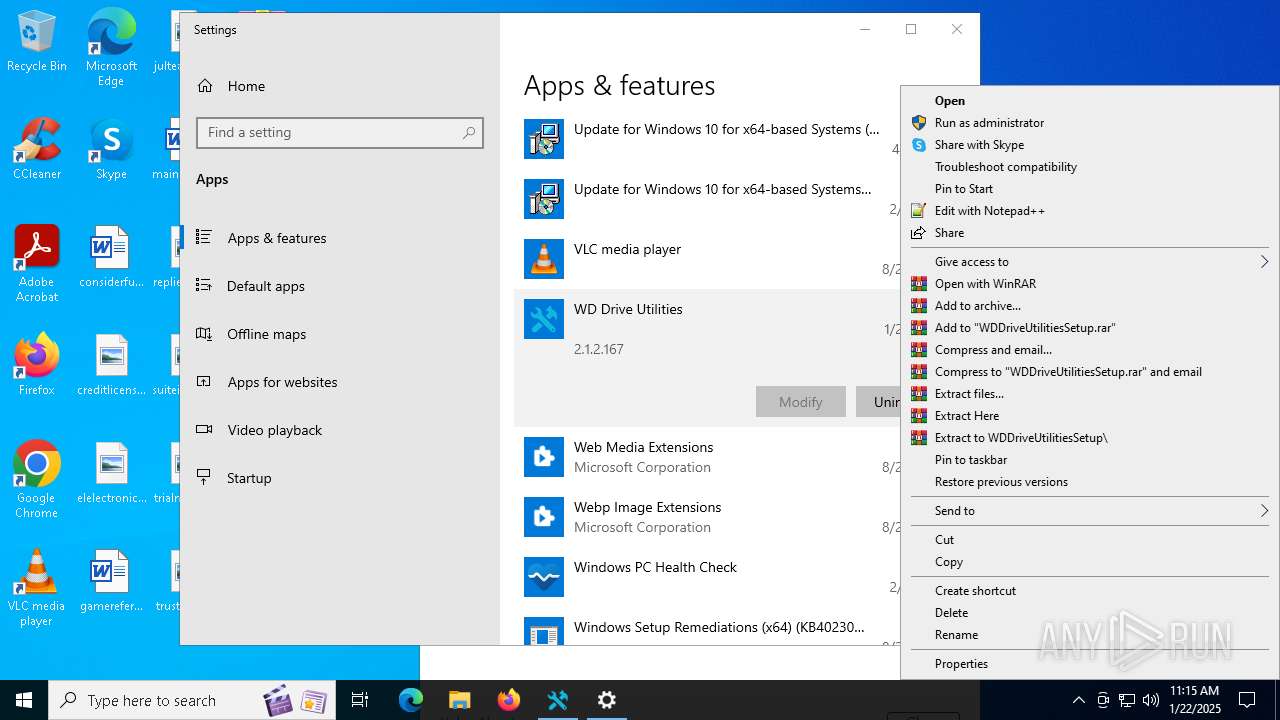
Task: Launch Microsoft Edge from the desktop
Action: click(111, 48)
